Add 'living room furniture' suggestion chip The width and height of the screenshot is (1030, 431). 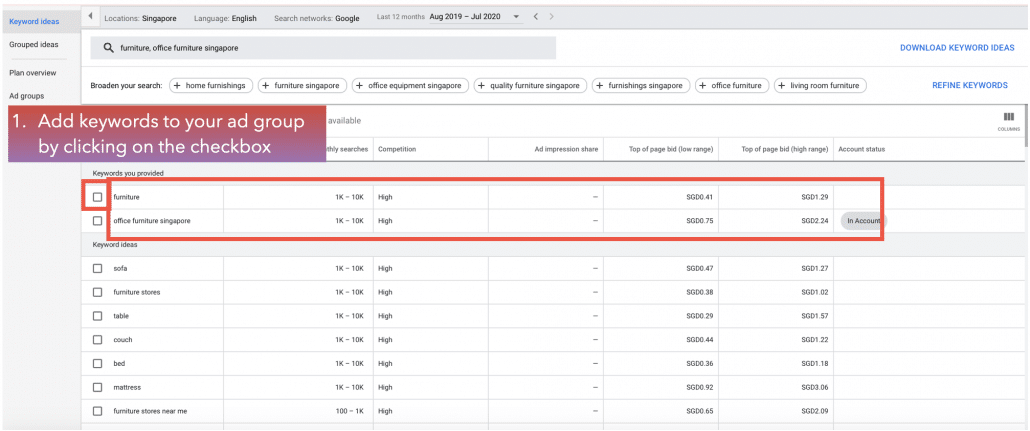[820, 85]
